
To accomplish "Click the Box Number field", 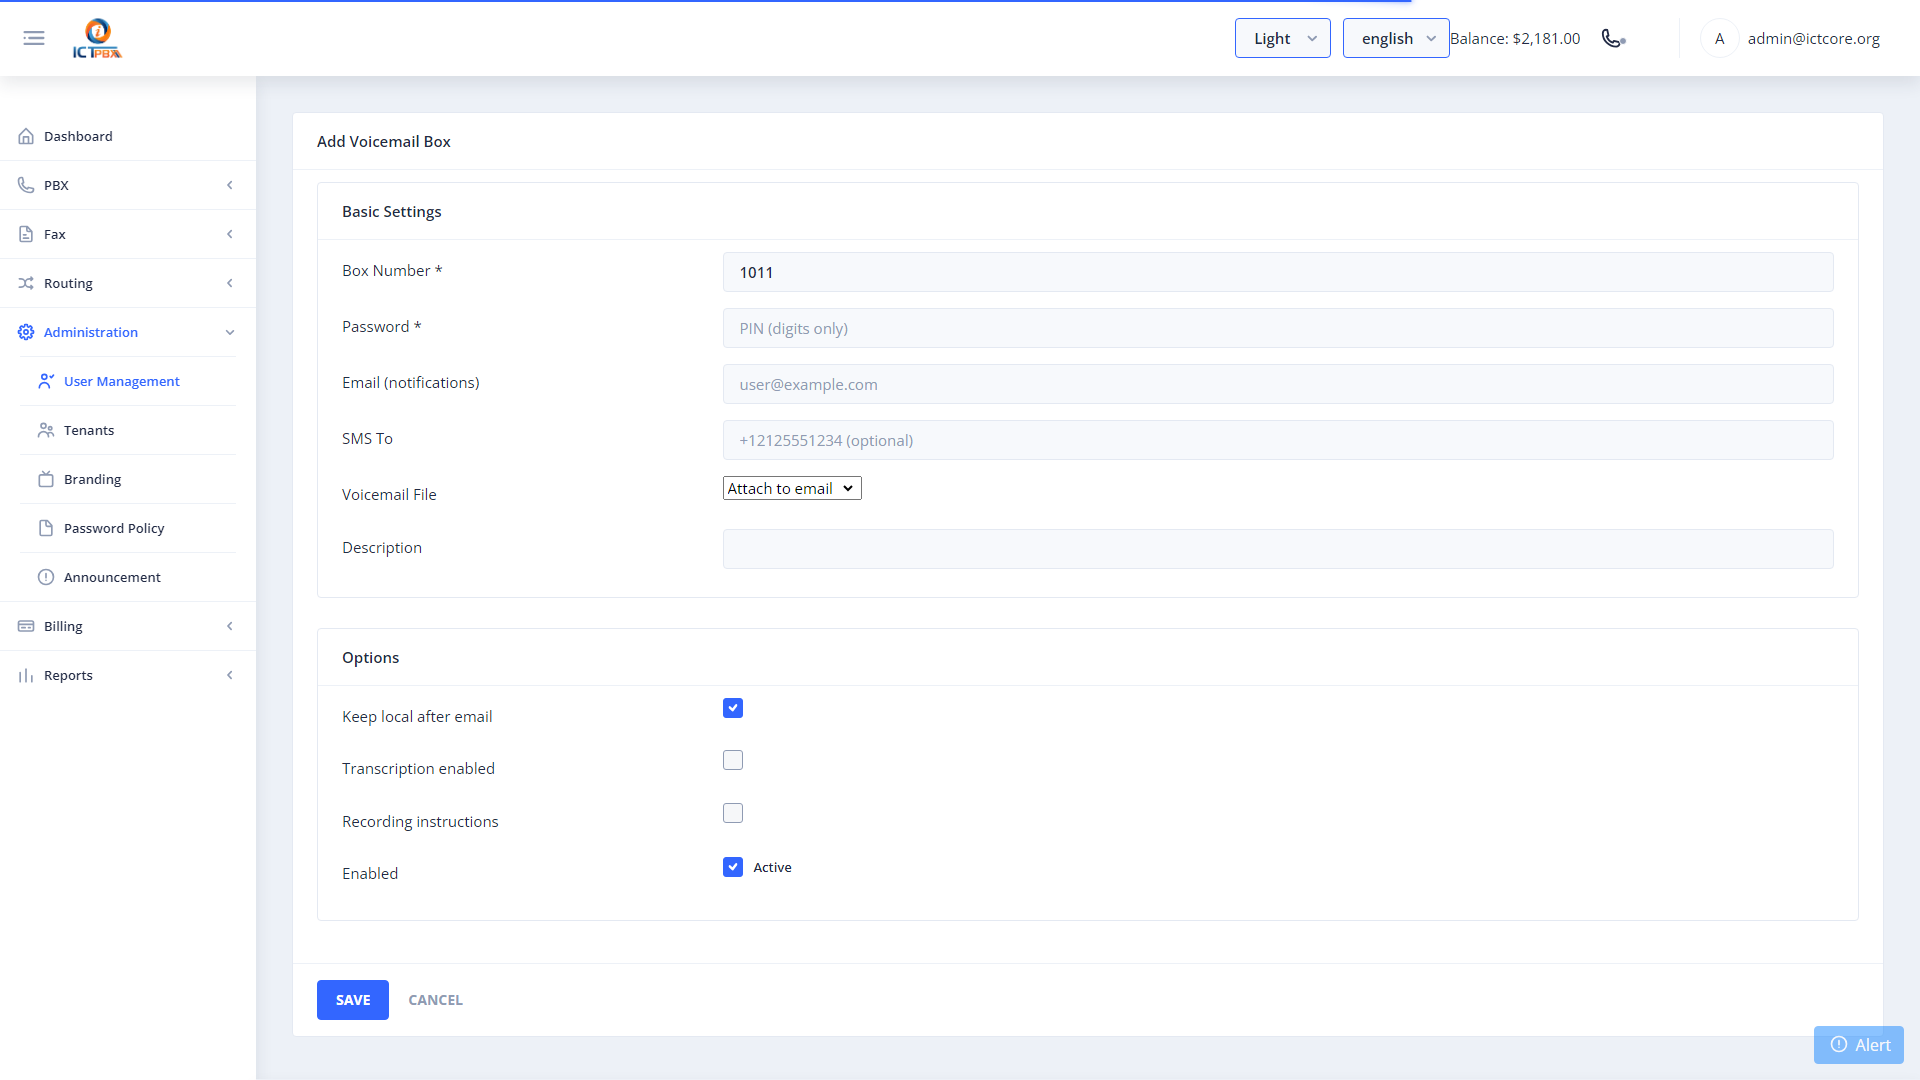I will [1278, 272].
